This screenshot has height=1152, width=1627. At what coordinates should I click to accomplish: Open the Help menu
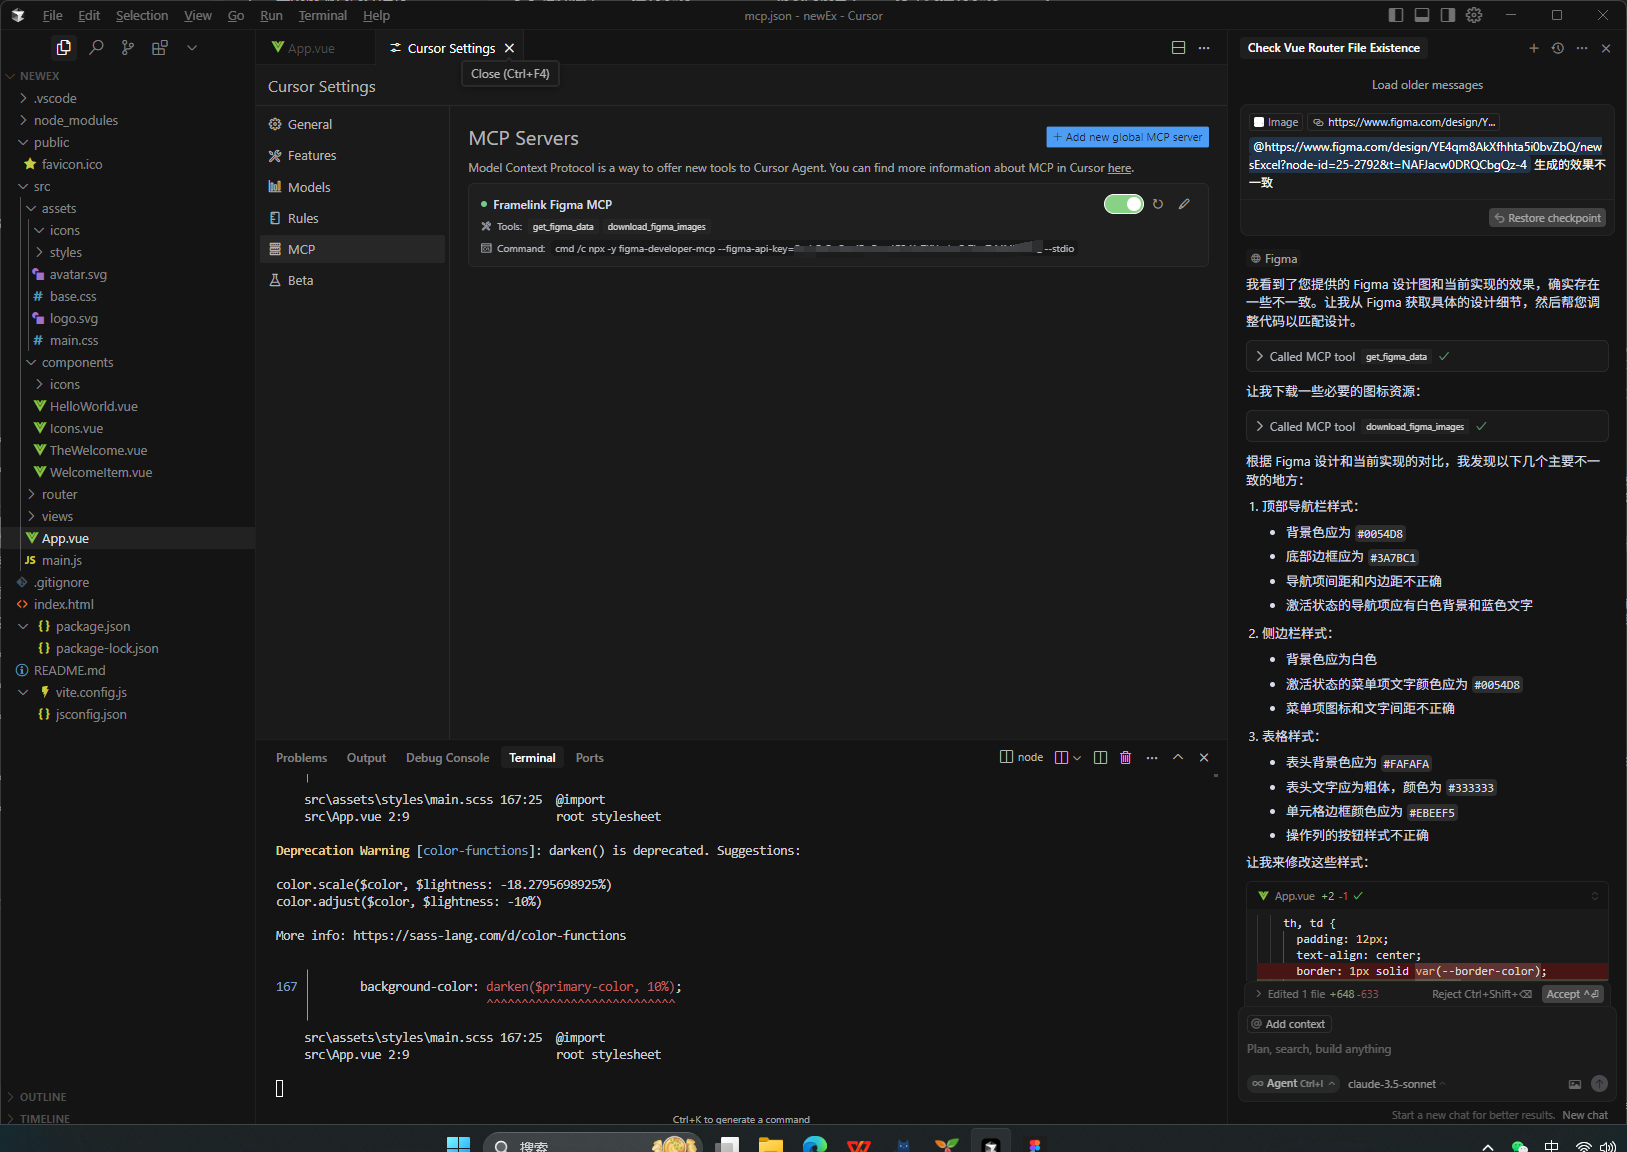pyautogui.click(x=376, y=15)
